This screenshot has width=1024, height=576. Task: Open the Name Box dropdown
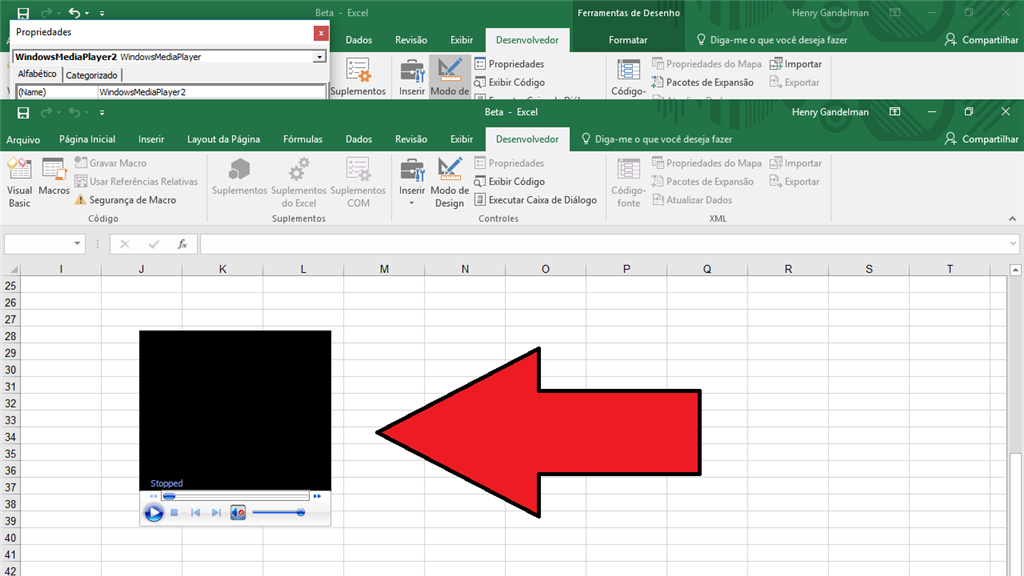[77, 244]
